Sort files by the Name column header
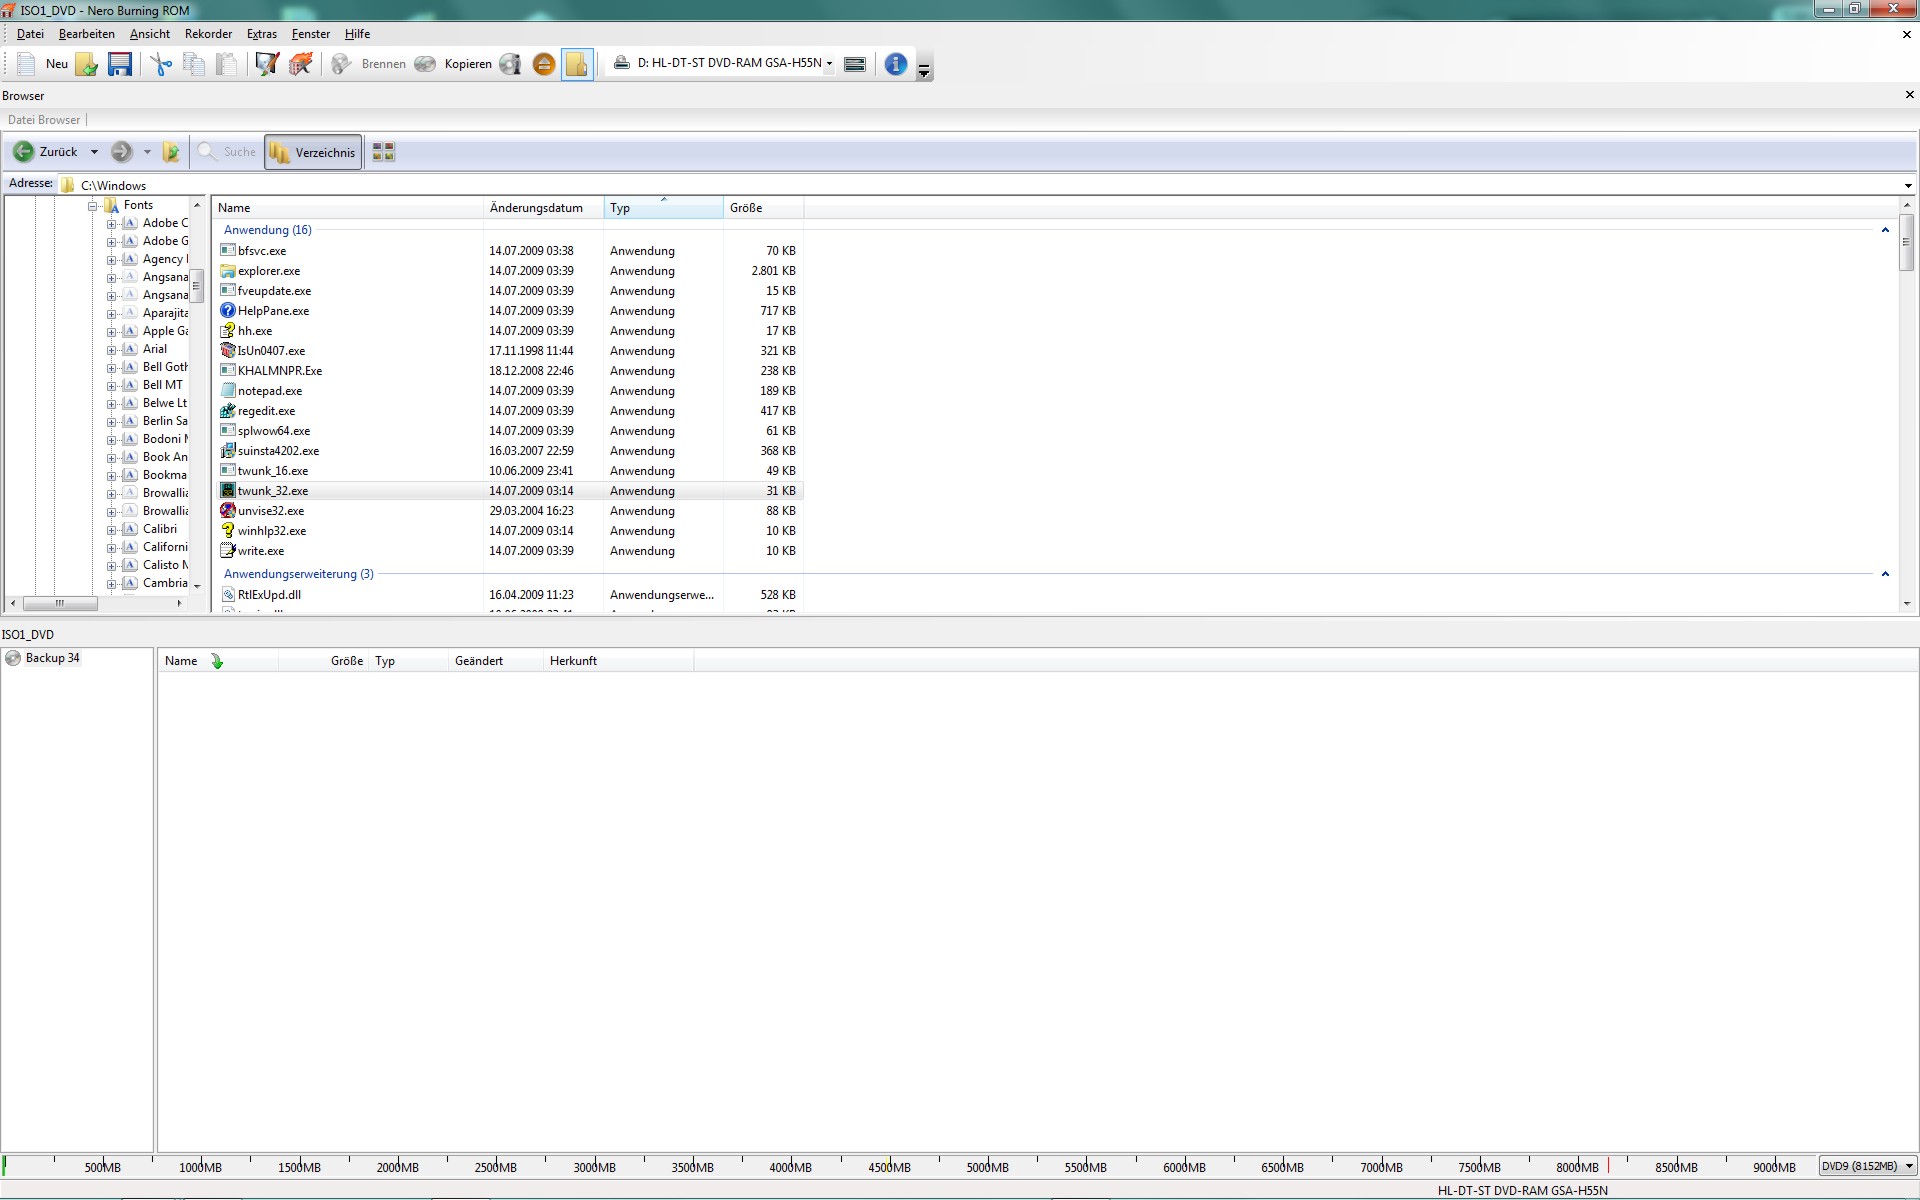Image resolution: width=1920 pixels, height=1200 pixels. (348, 208)
